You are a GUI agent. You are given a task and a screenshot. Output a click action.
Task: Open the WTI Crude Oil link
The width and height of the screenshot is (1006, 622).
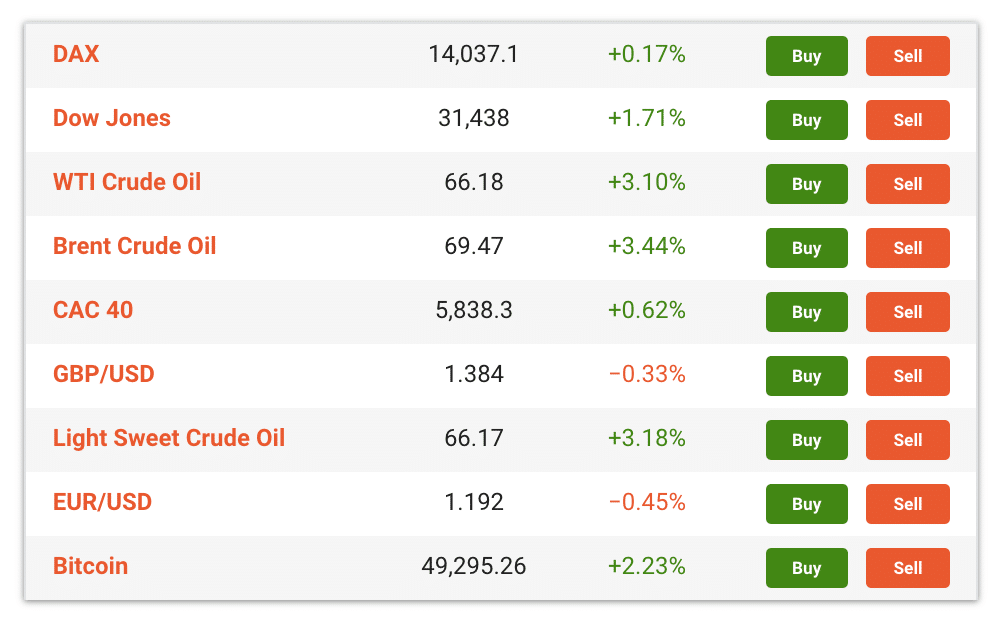coord(127,182)
